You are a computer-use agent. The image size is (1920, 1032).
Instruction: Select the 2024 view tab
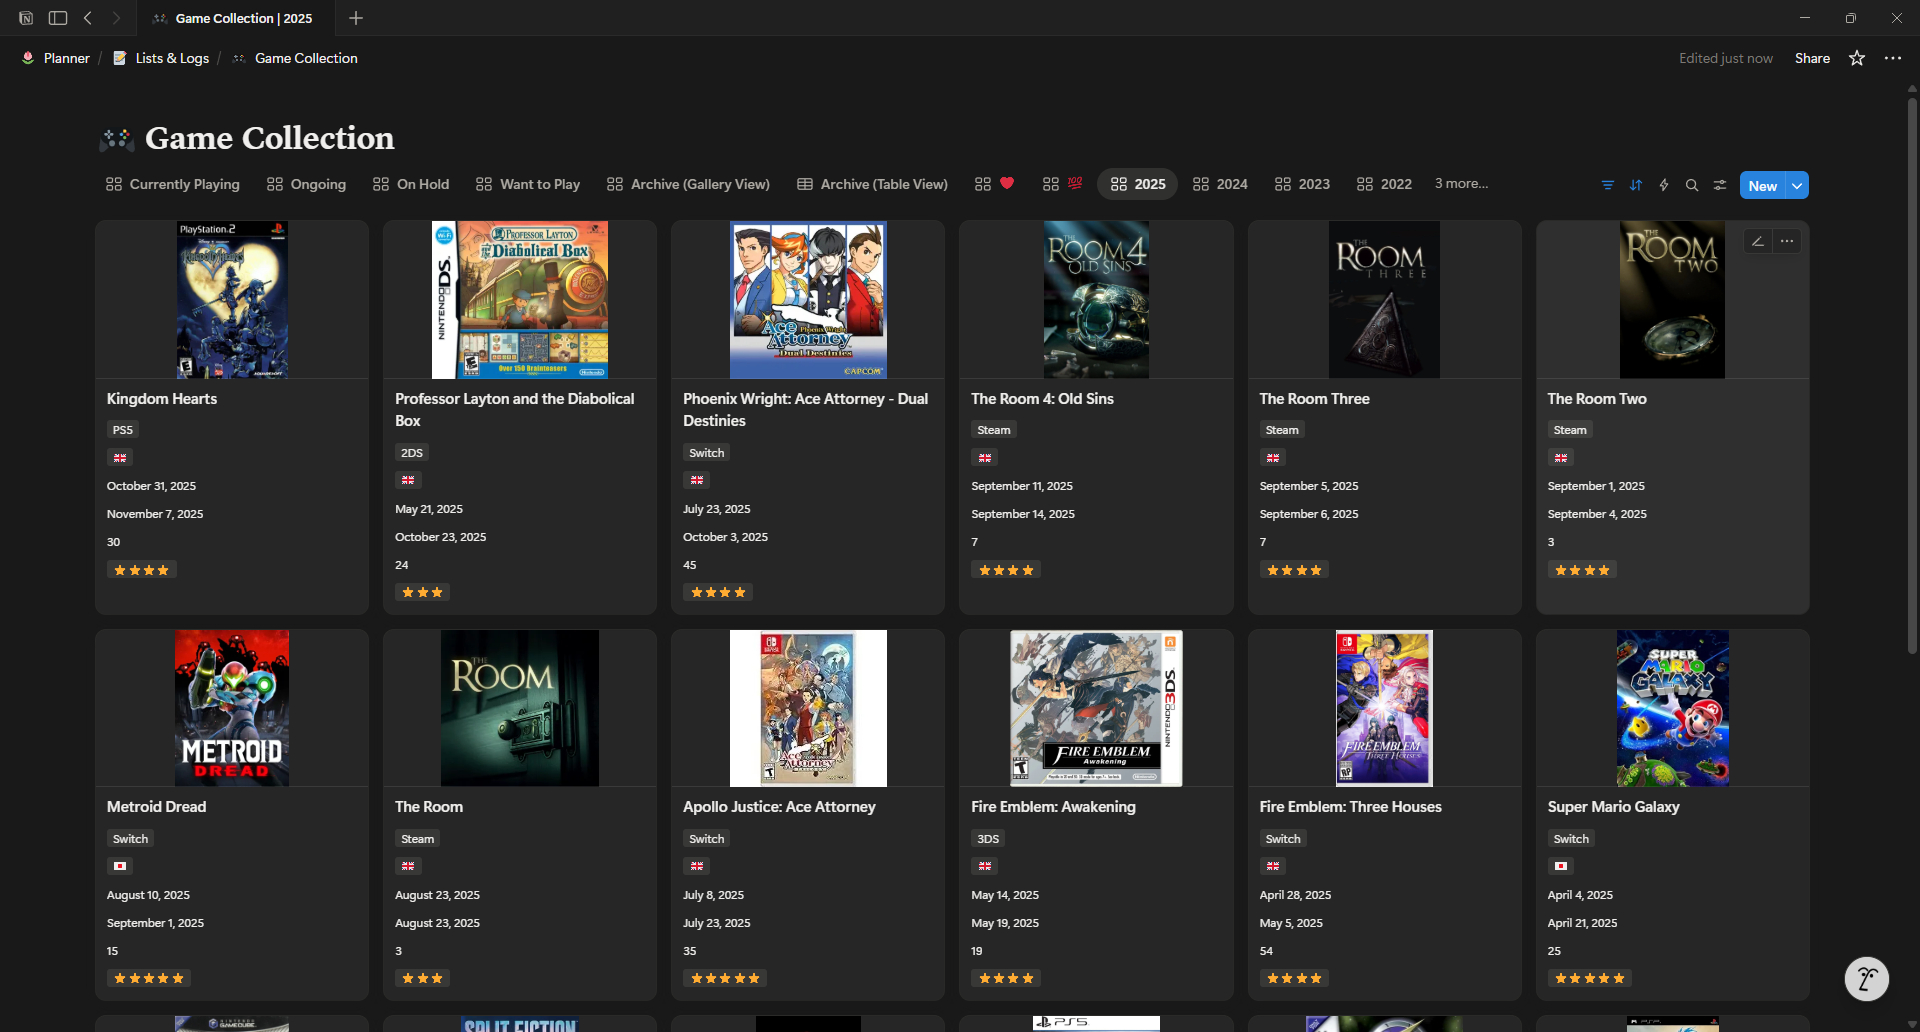pos(1220,184)
